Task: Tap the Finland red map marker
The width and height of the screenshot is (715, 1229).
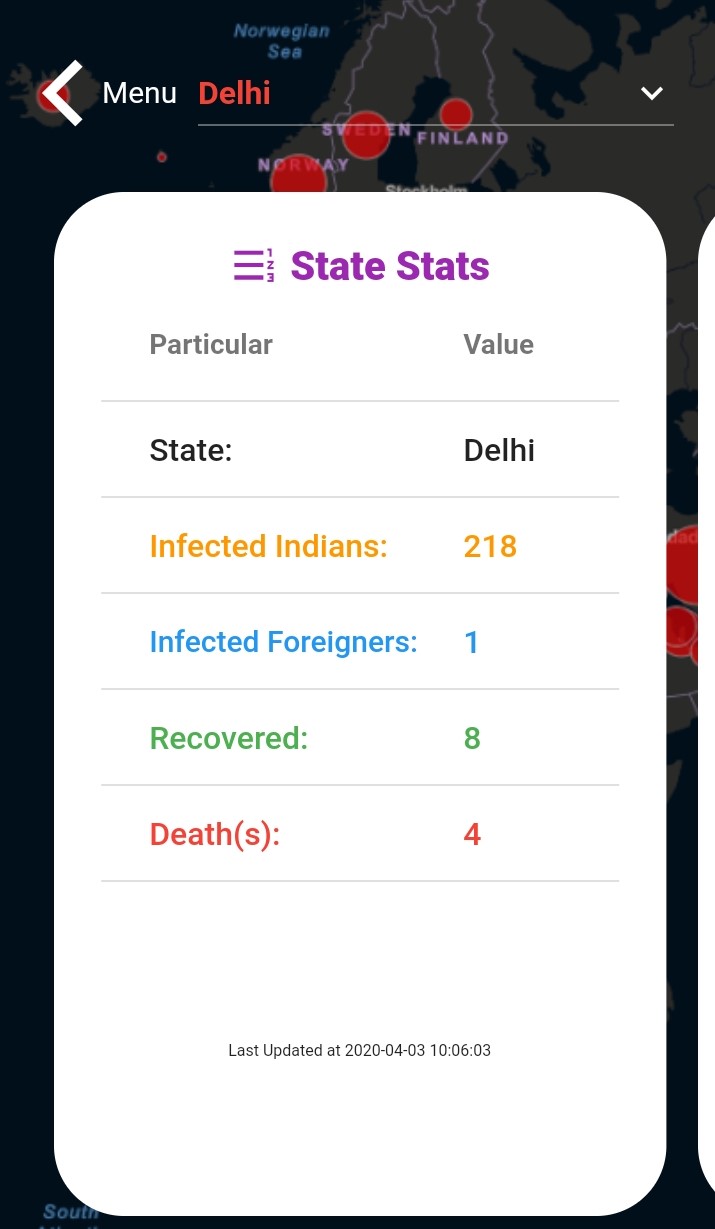Action: pos(456,114)
